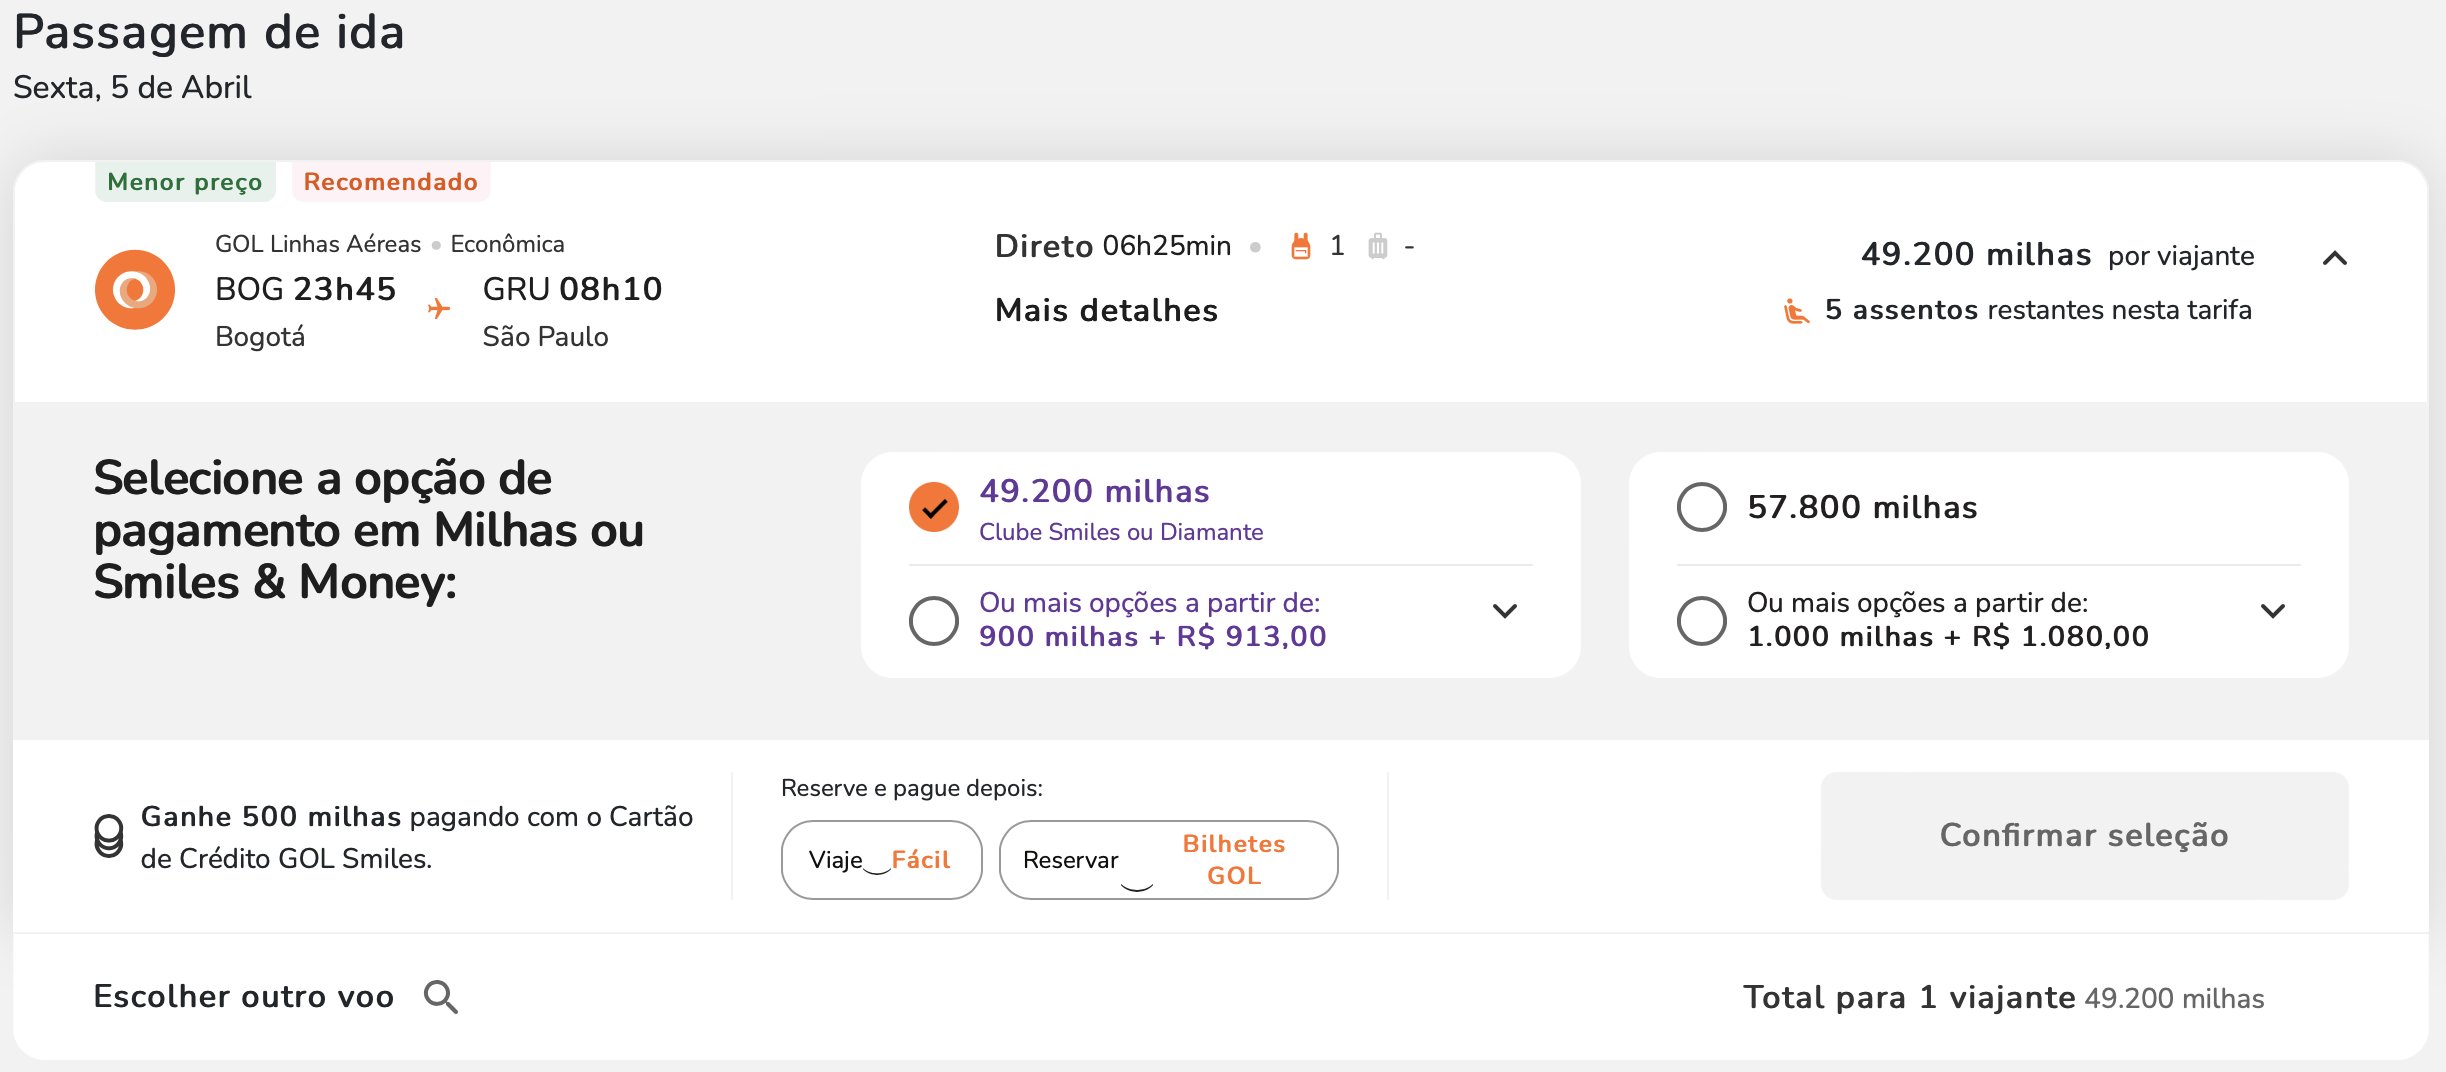Click Reservar Bilhetes GOL button

tap(1168, 860)
